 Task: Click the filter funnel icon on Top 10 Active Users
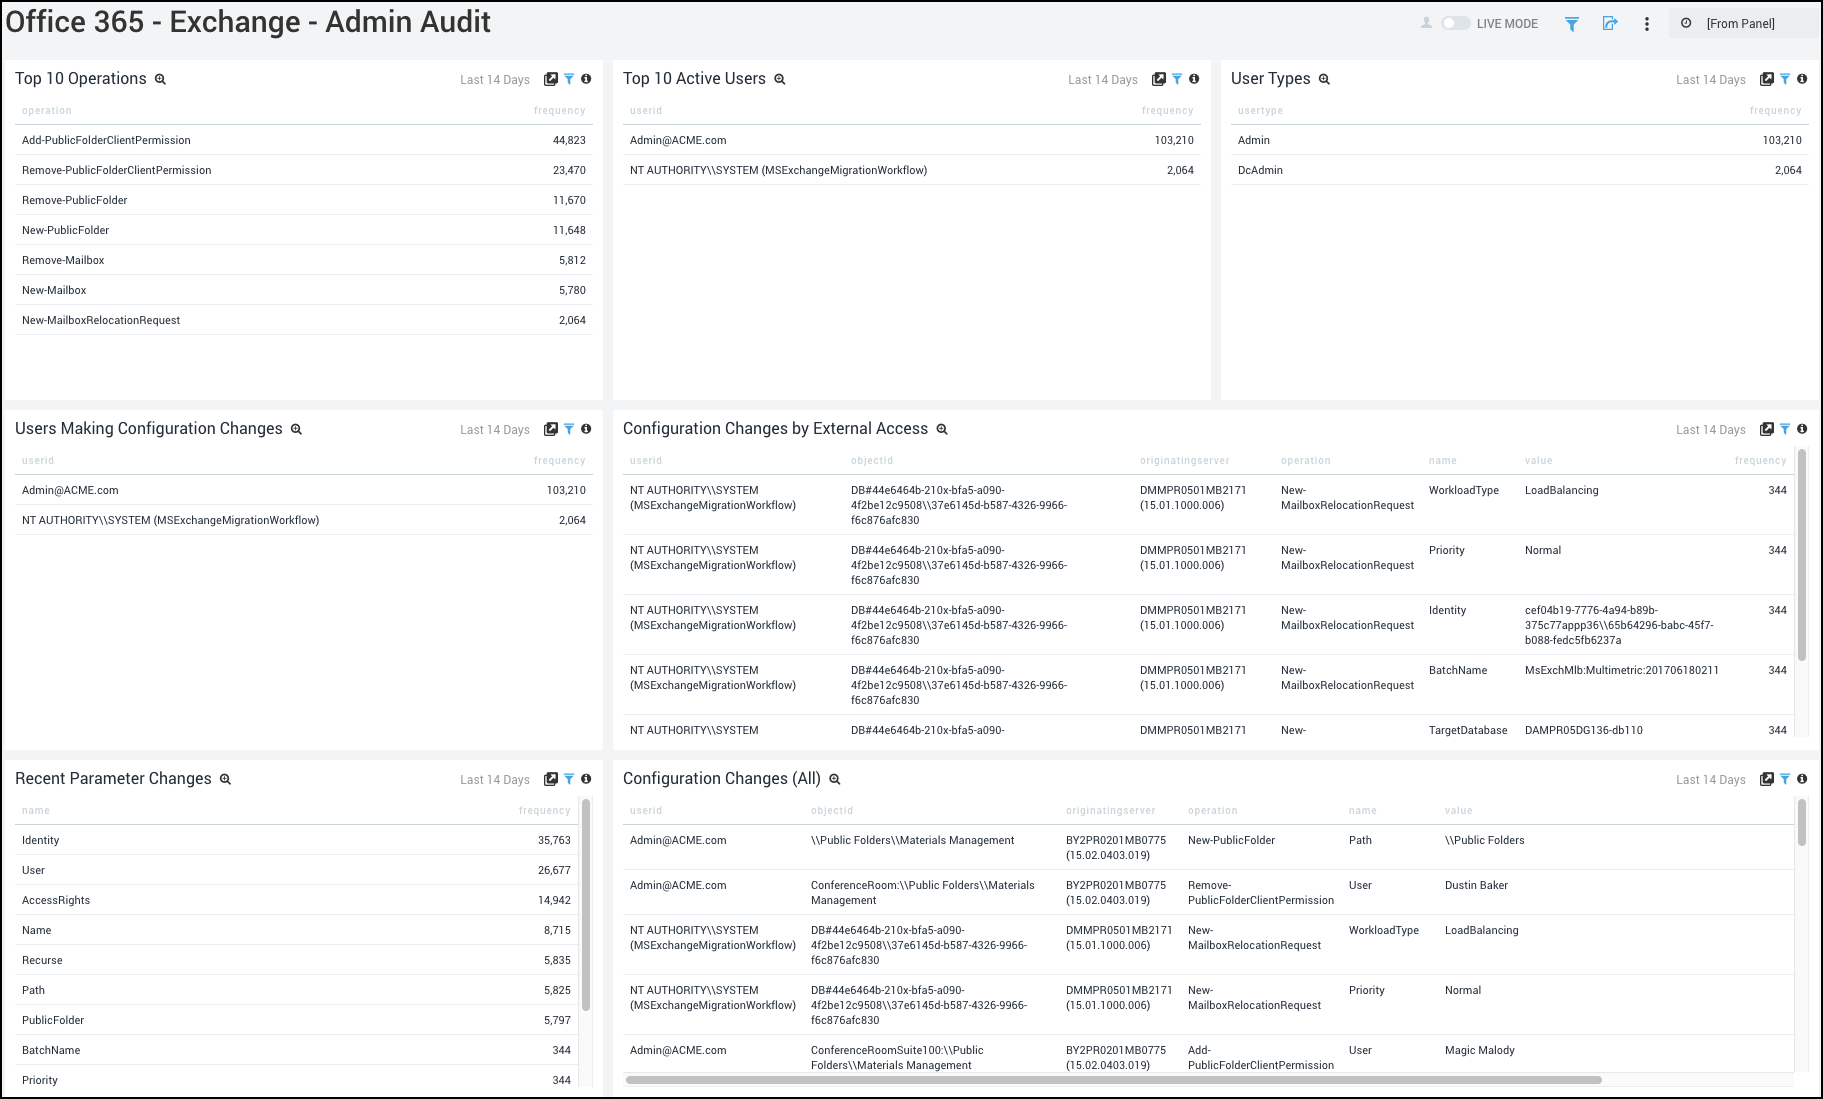[1177, 79]
